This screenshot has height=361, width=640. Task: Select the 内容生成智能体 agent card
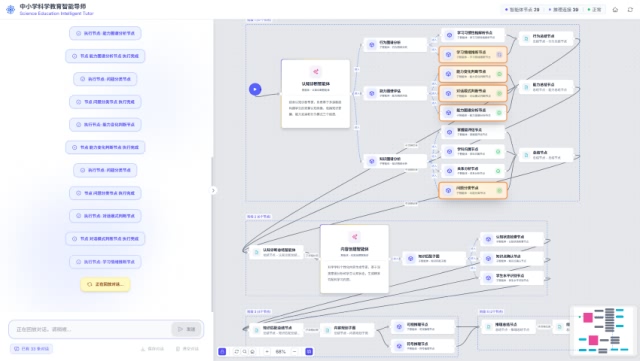point(355,259)
